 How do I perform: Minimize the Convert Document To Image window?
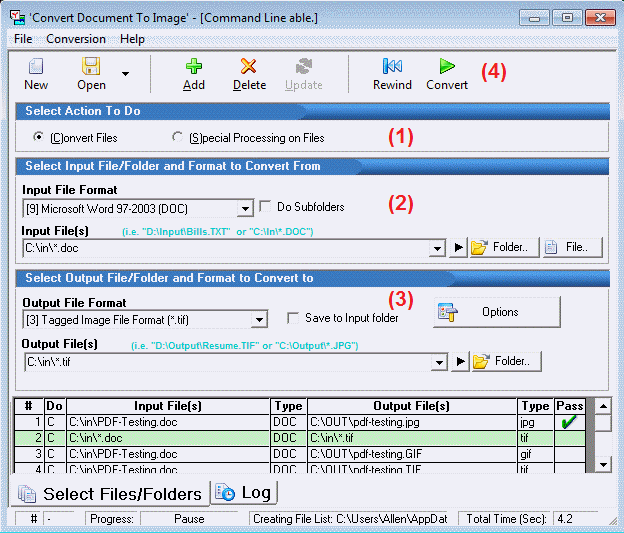pyautogui.click(x=535, y=18)
